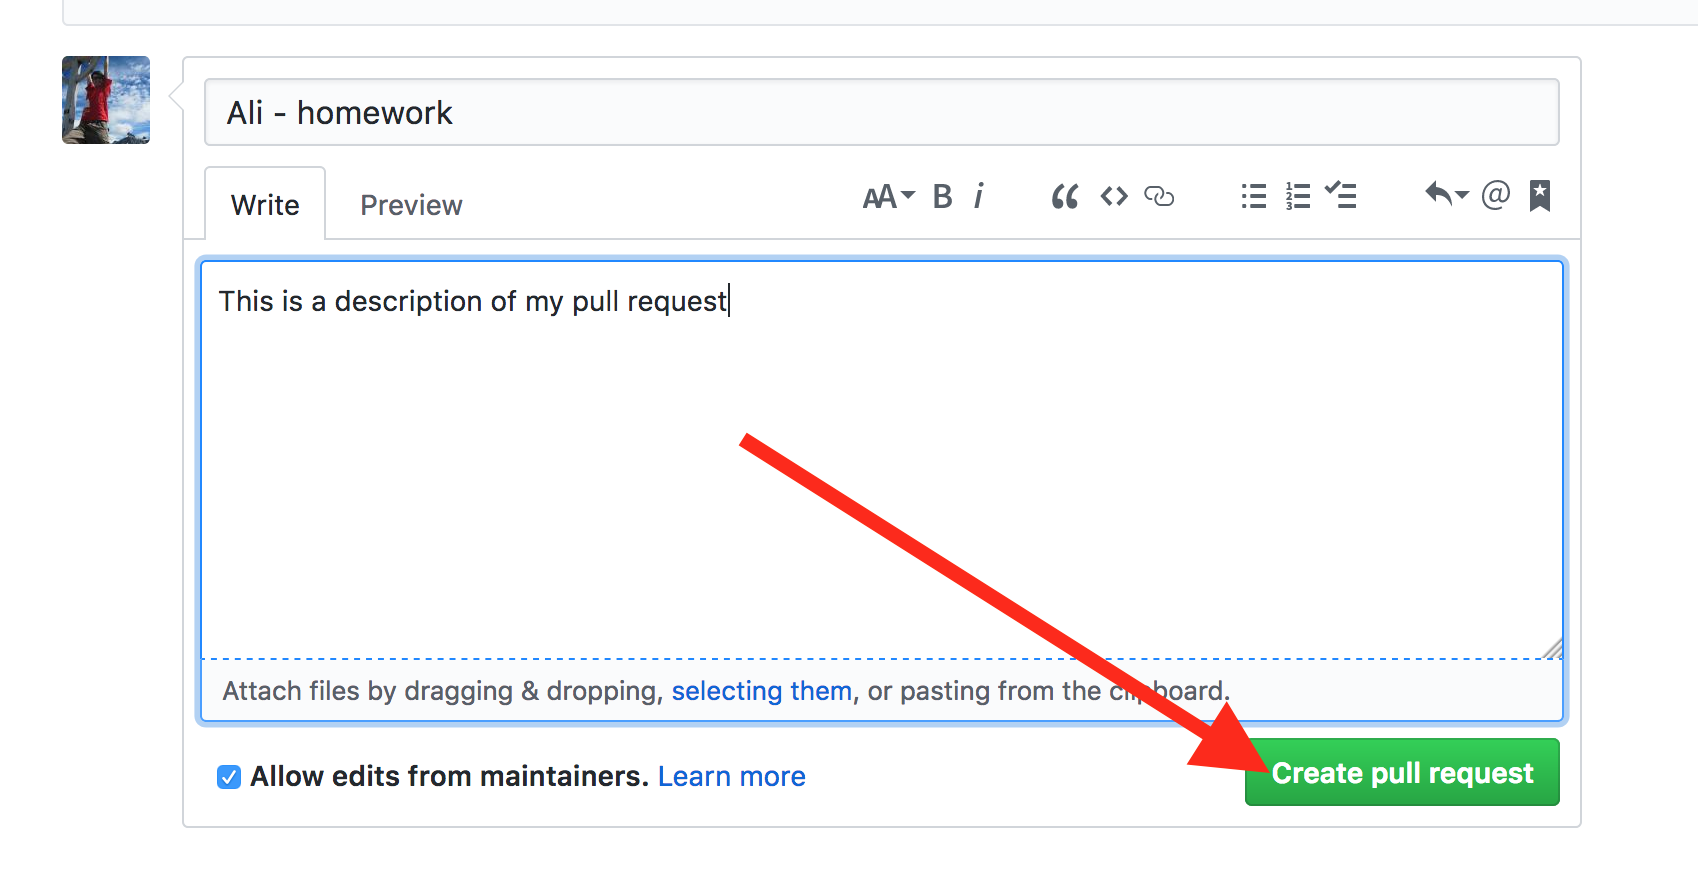
Task: Add a link with the chain icon
Action: 1159,196
